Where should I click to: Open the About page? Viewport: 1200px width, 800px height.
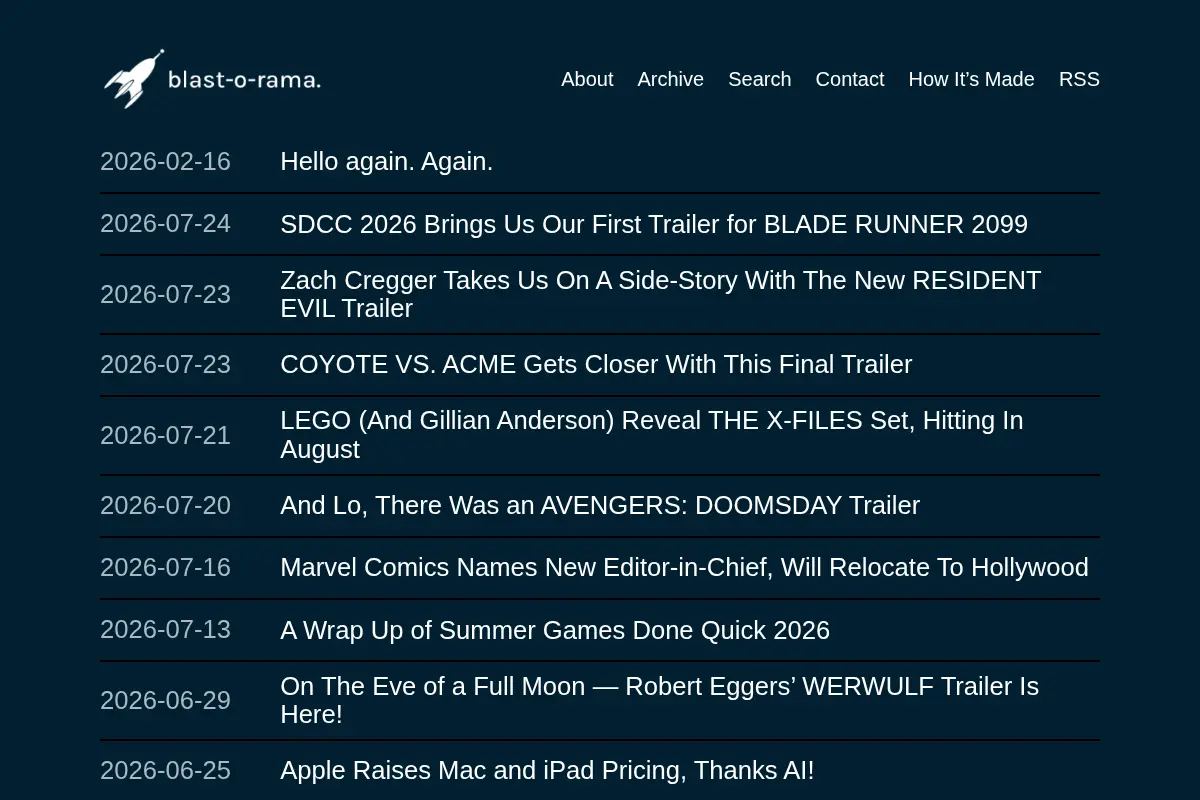pos(587,79)
